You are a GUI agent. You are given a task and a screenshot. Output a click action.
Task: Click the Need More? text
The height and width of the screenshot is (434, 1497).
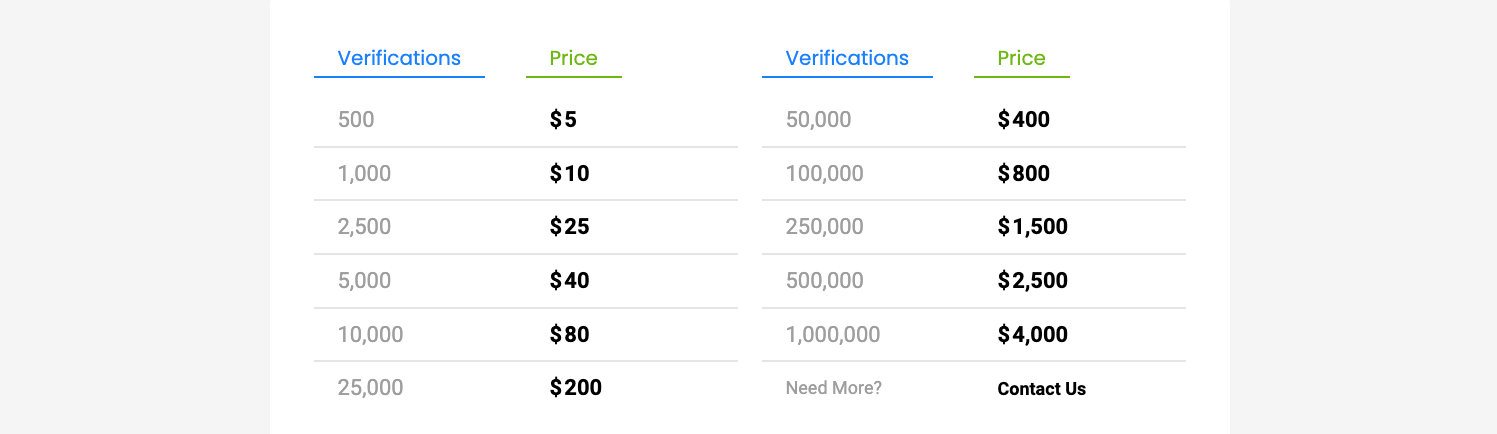point(833,388)
